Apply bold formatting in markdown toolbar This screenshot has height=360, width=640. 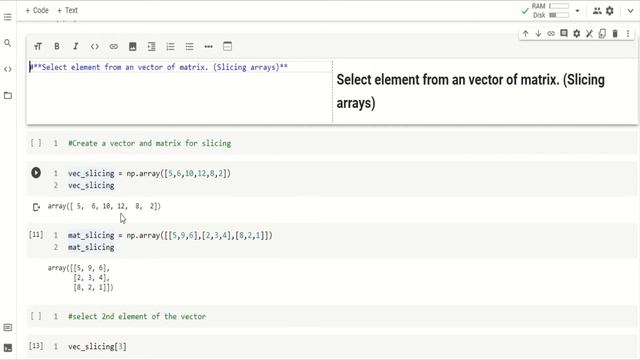click(57, 47)
